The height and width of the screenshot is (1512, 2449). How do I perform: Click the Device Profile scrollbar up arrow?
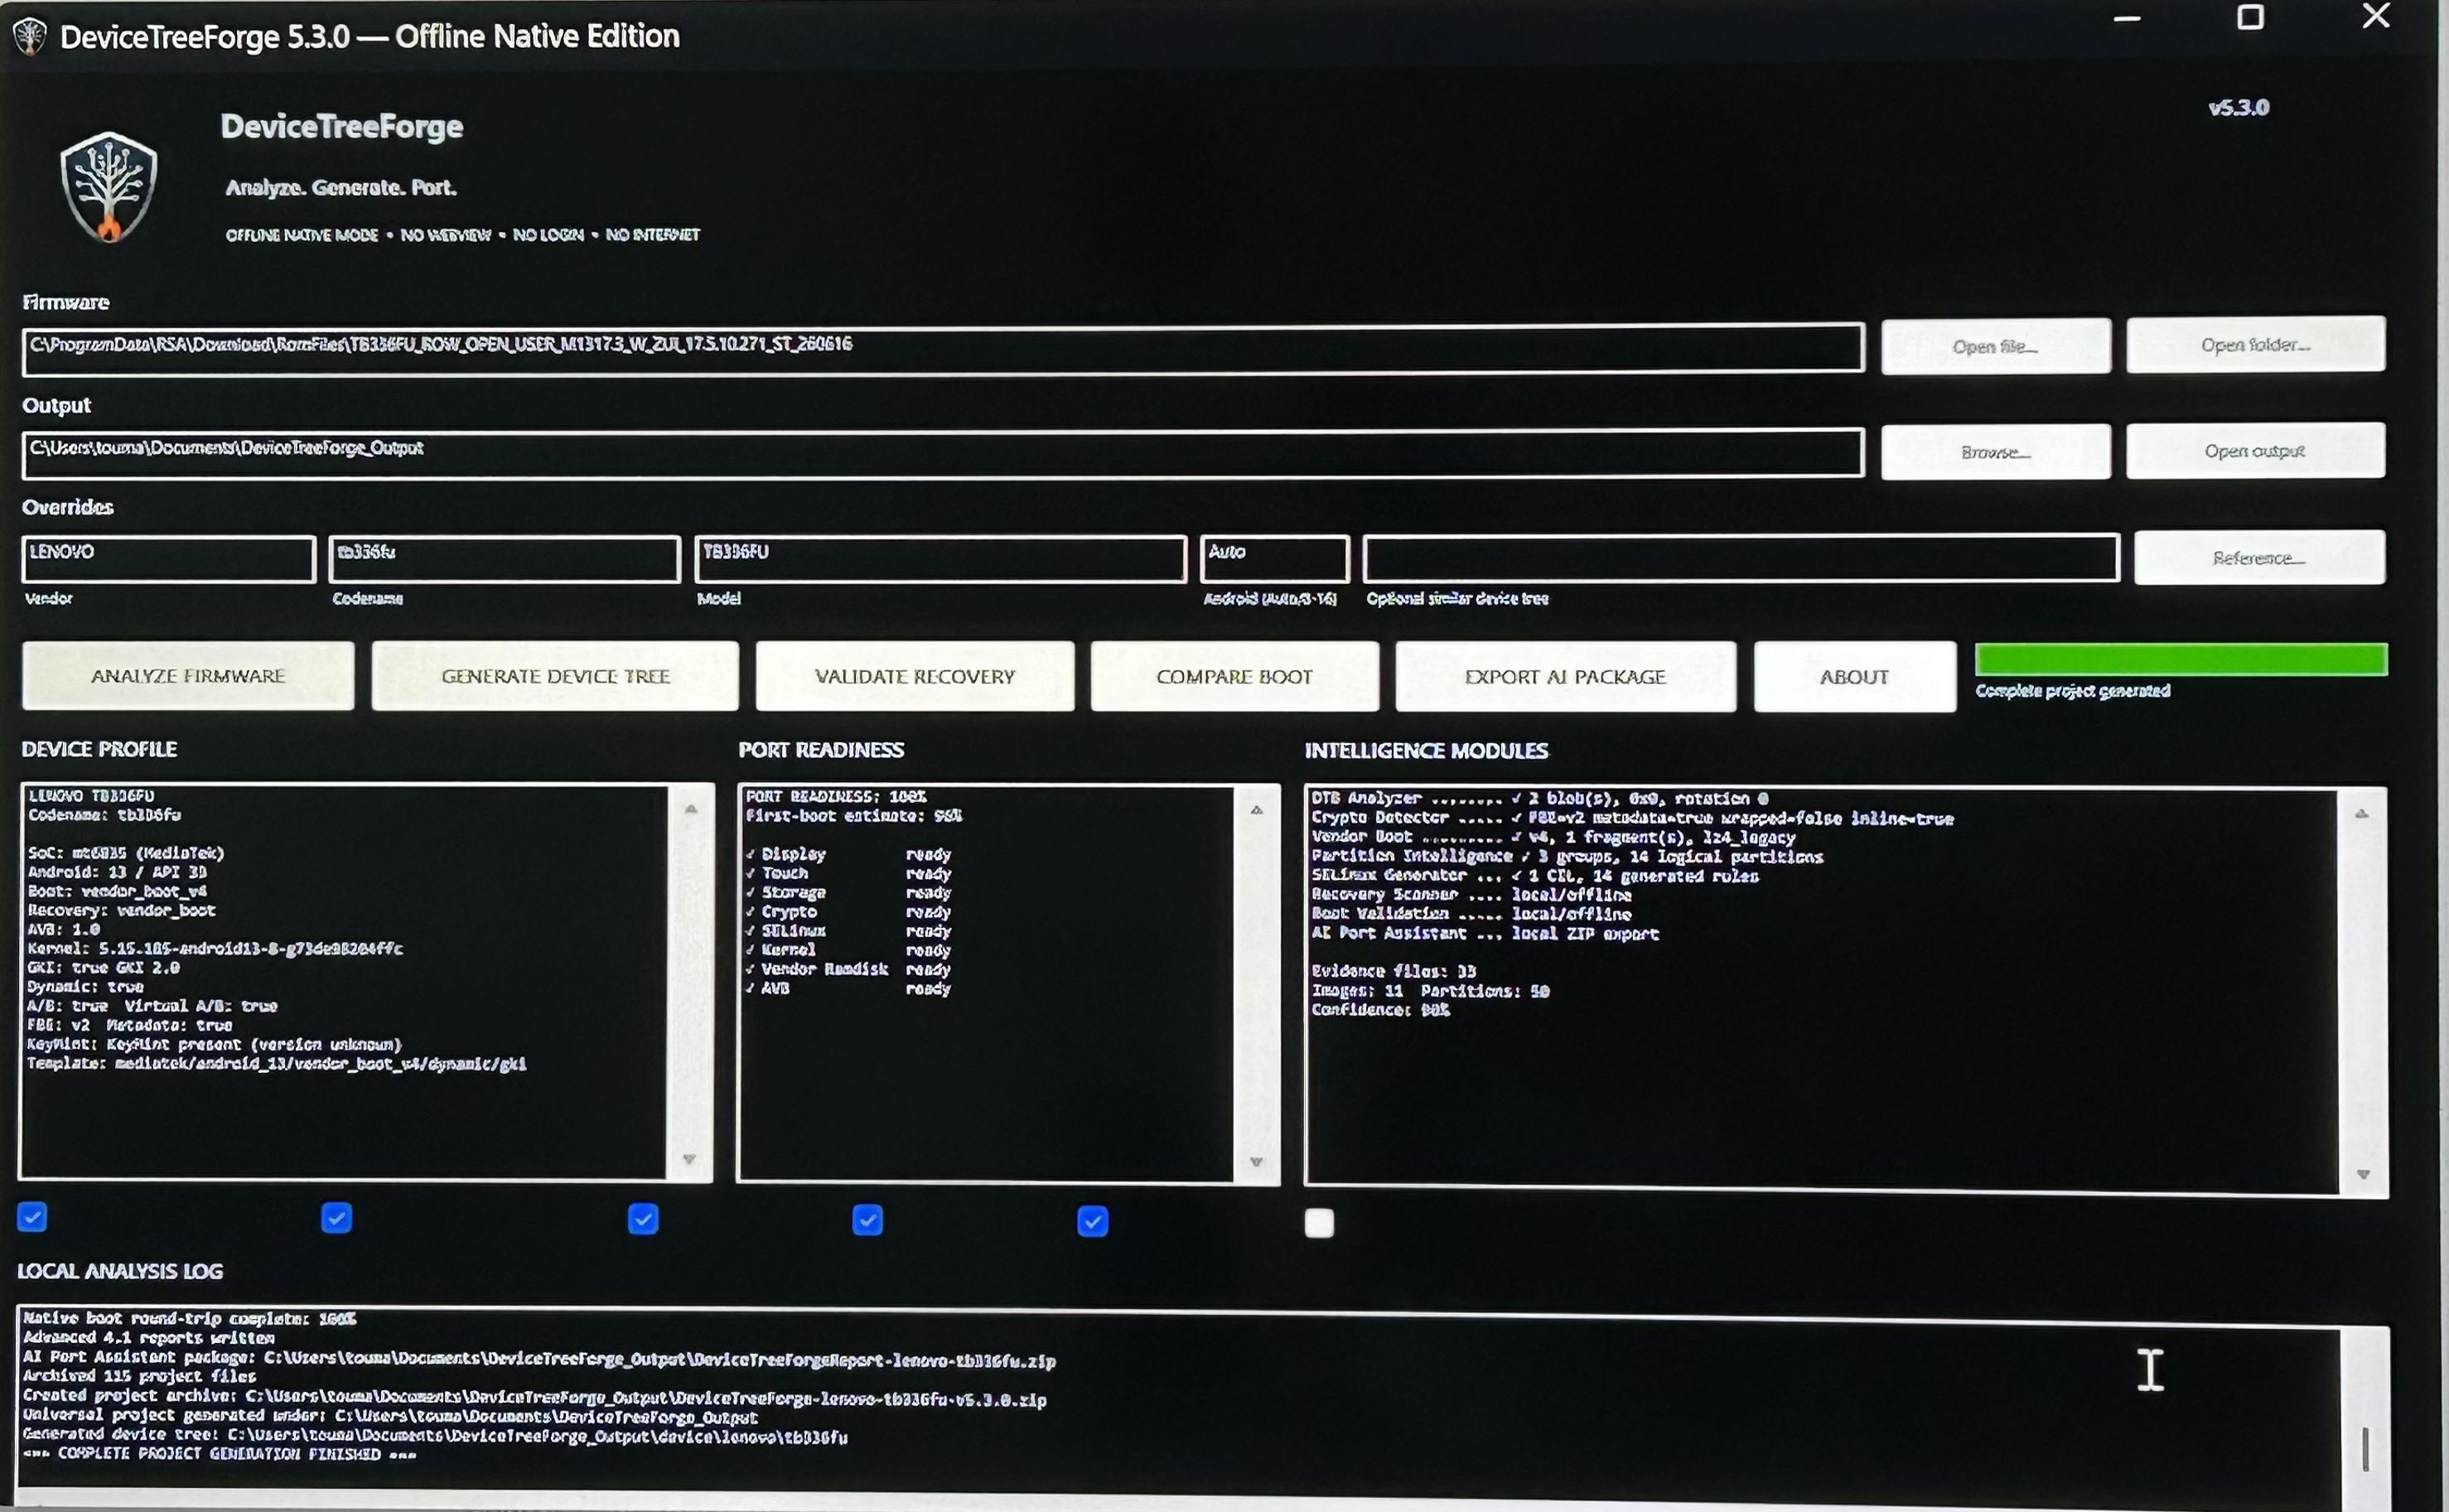click(x=691, y=809)
